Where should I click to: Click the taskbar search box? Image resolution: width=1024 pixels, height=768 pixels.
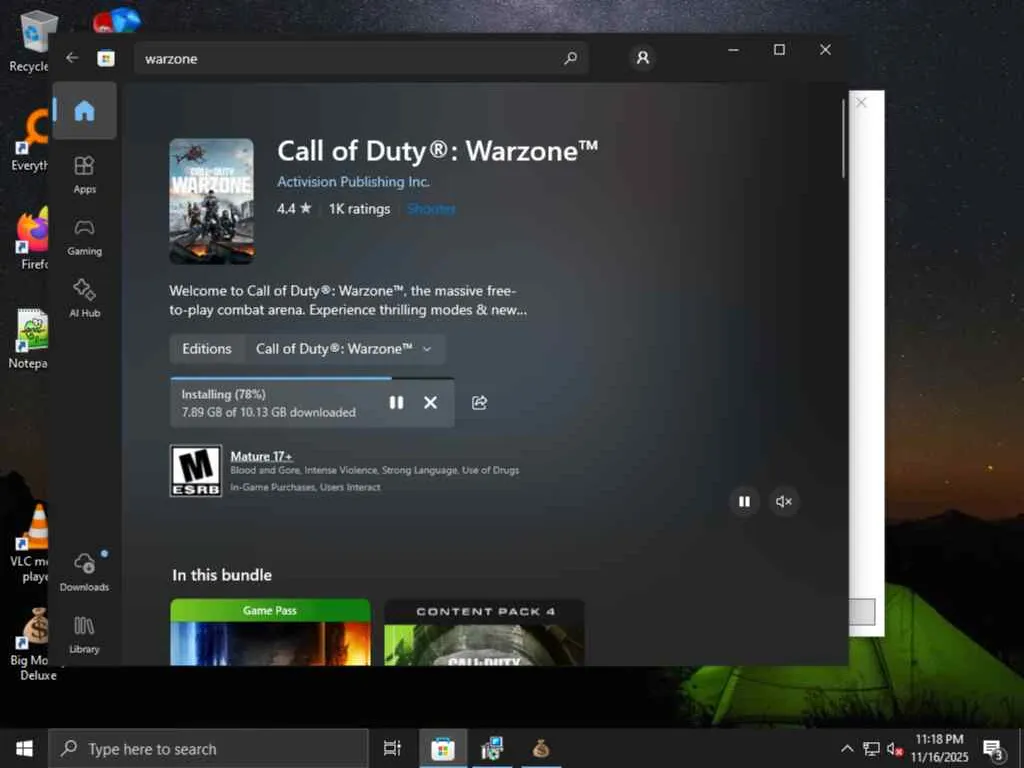tap(209, 748)
